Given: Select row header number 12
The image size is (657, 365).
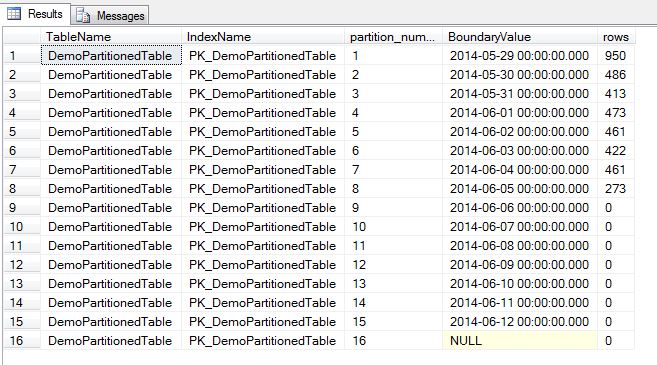Looking at the screenshot, I should (x=22, y=264).
